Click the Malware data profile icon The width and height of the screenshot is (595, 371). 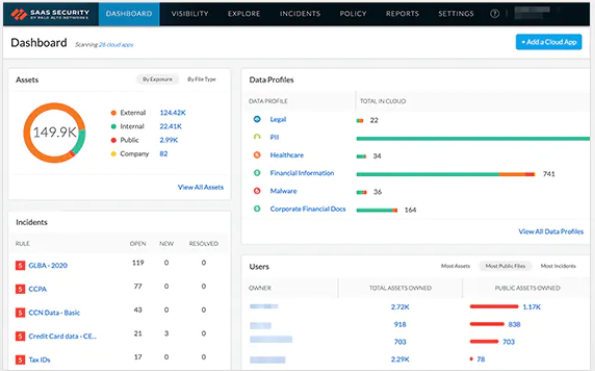point(257,191)
